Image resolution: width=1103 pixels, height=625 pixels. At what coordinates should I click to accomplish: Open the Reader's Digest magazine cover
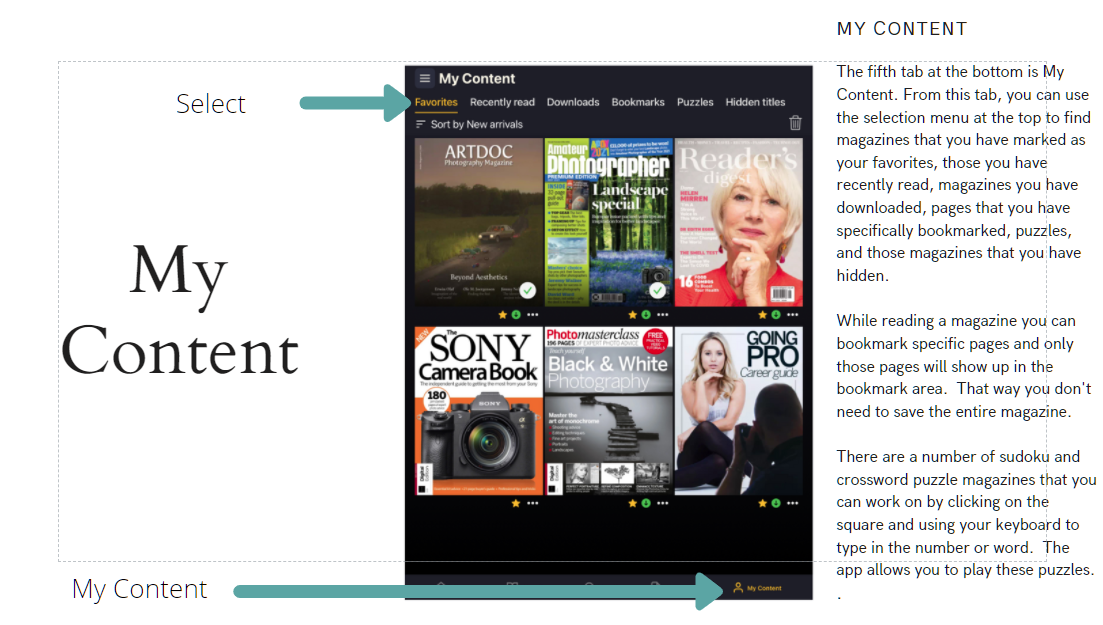(x=738, y=222)
